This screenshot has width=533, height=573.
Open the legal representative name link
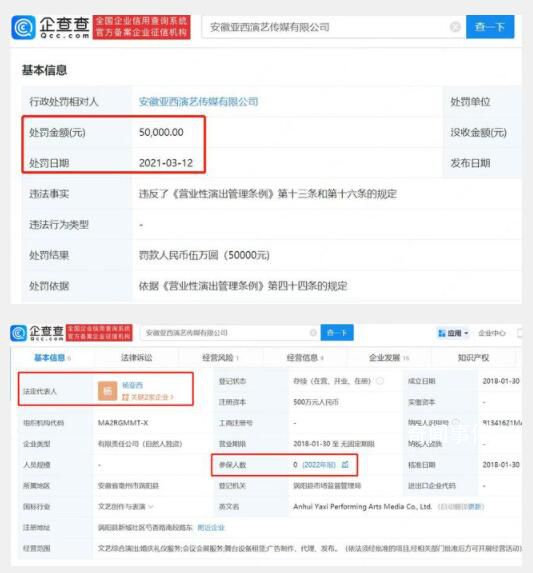point(132,385)
